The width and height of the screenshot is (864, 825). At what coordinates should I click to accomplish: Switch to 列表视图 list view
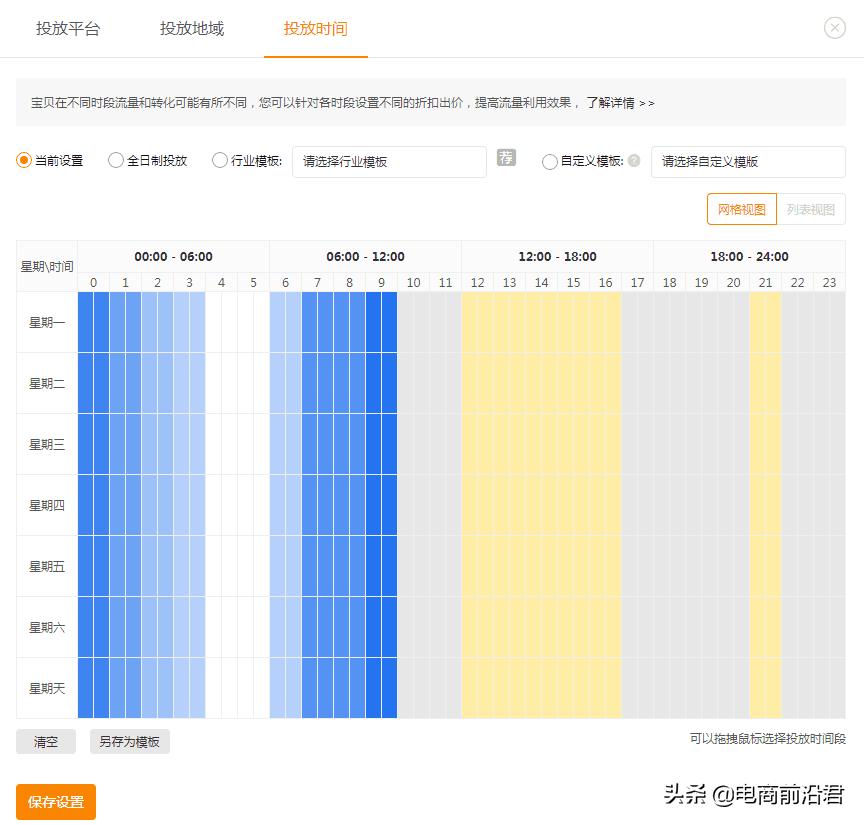(811, 209)
